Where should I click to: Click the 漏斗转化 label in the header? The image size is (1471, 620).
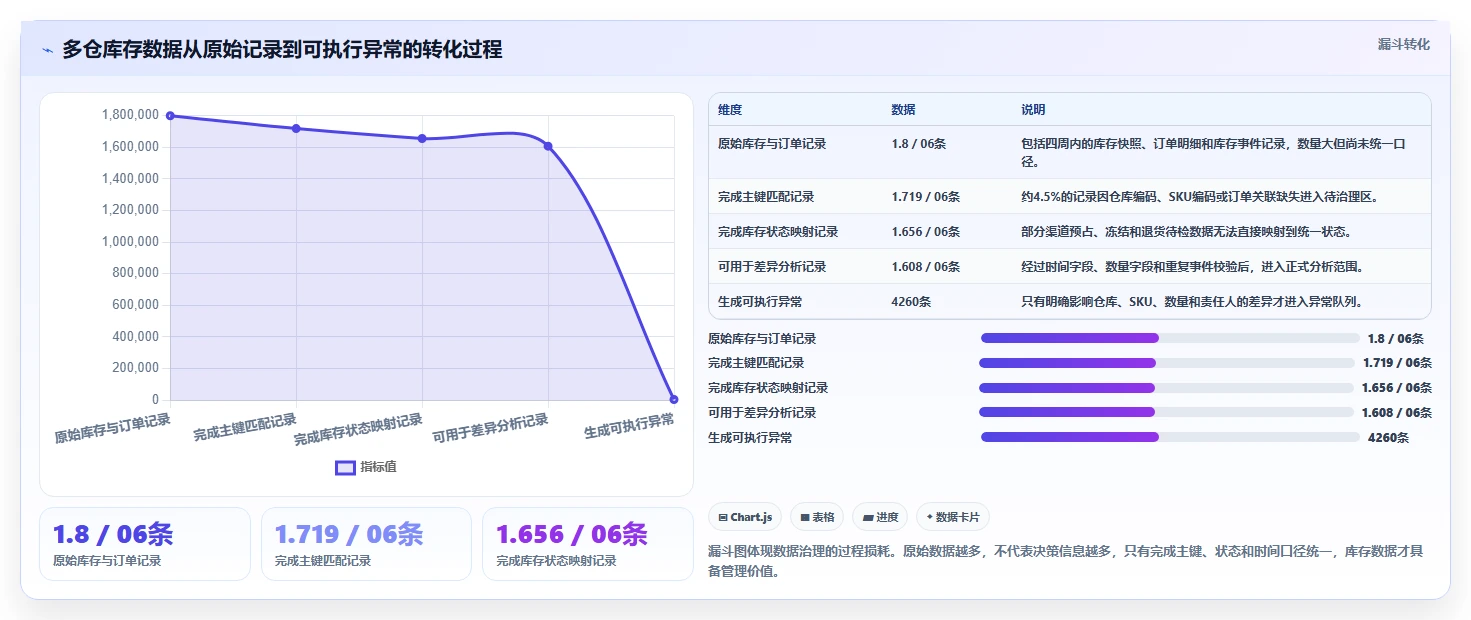coord(1404,45)
